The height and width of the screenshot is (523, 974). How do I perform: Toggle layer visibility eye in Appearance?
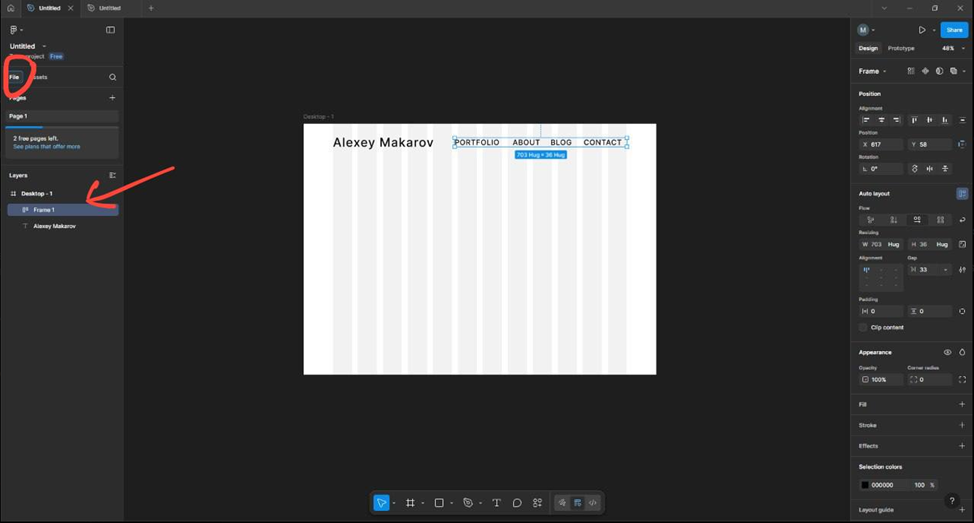947,352
